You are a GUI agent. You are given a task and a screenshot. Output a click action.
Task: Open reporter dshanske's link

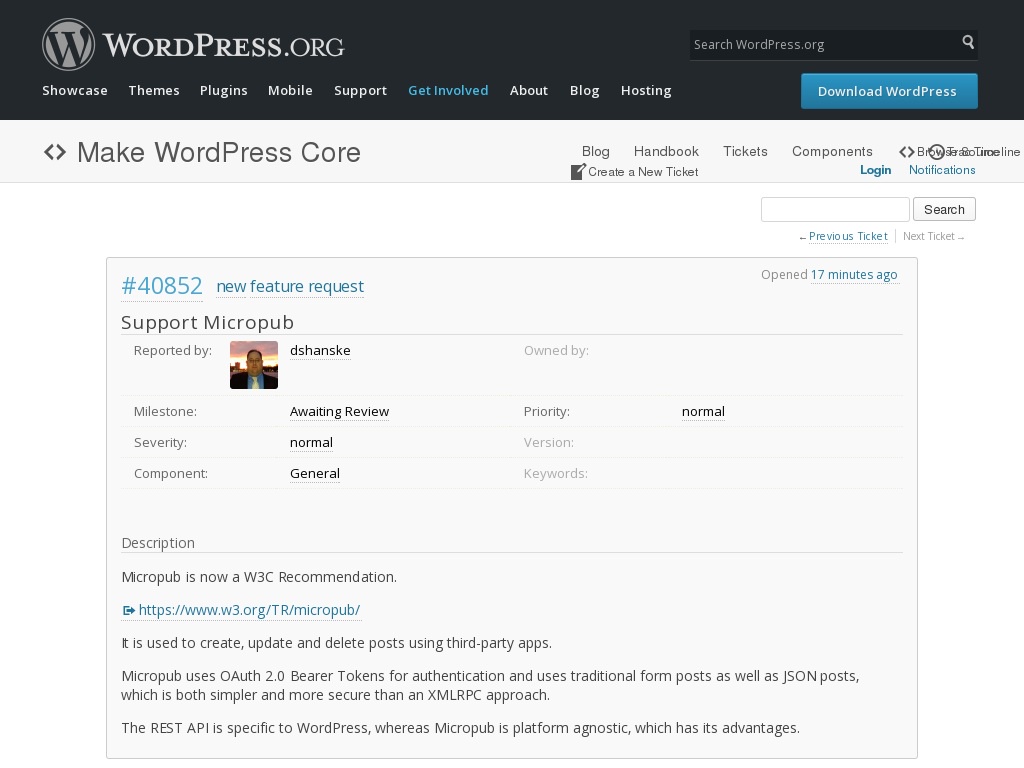tap(320, 351)
